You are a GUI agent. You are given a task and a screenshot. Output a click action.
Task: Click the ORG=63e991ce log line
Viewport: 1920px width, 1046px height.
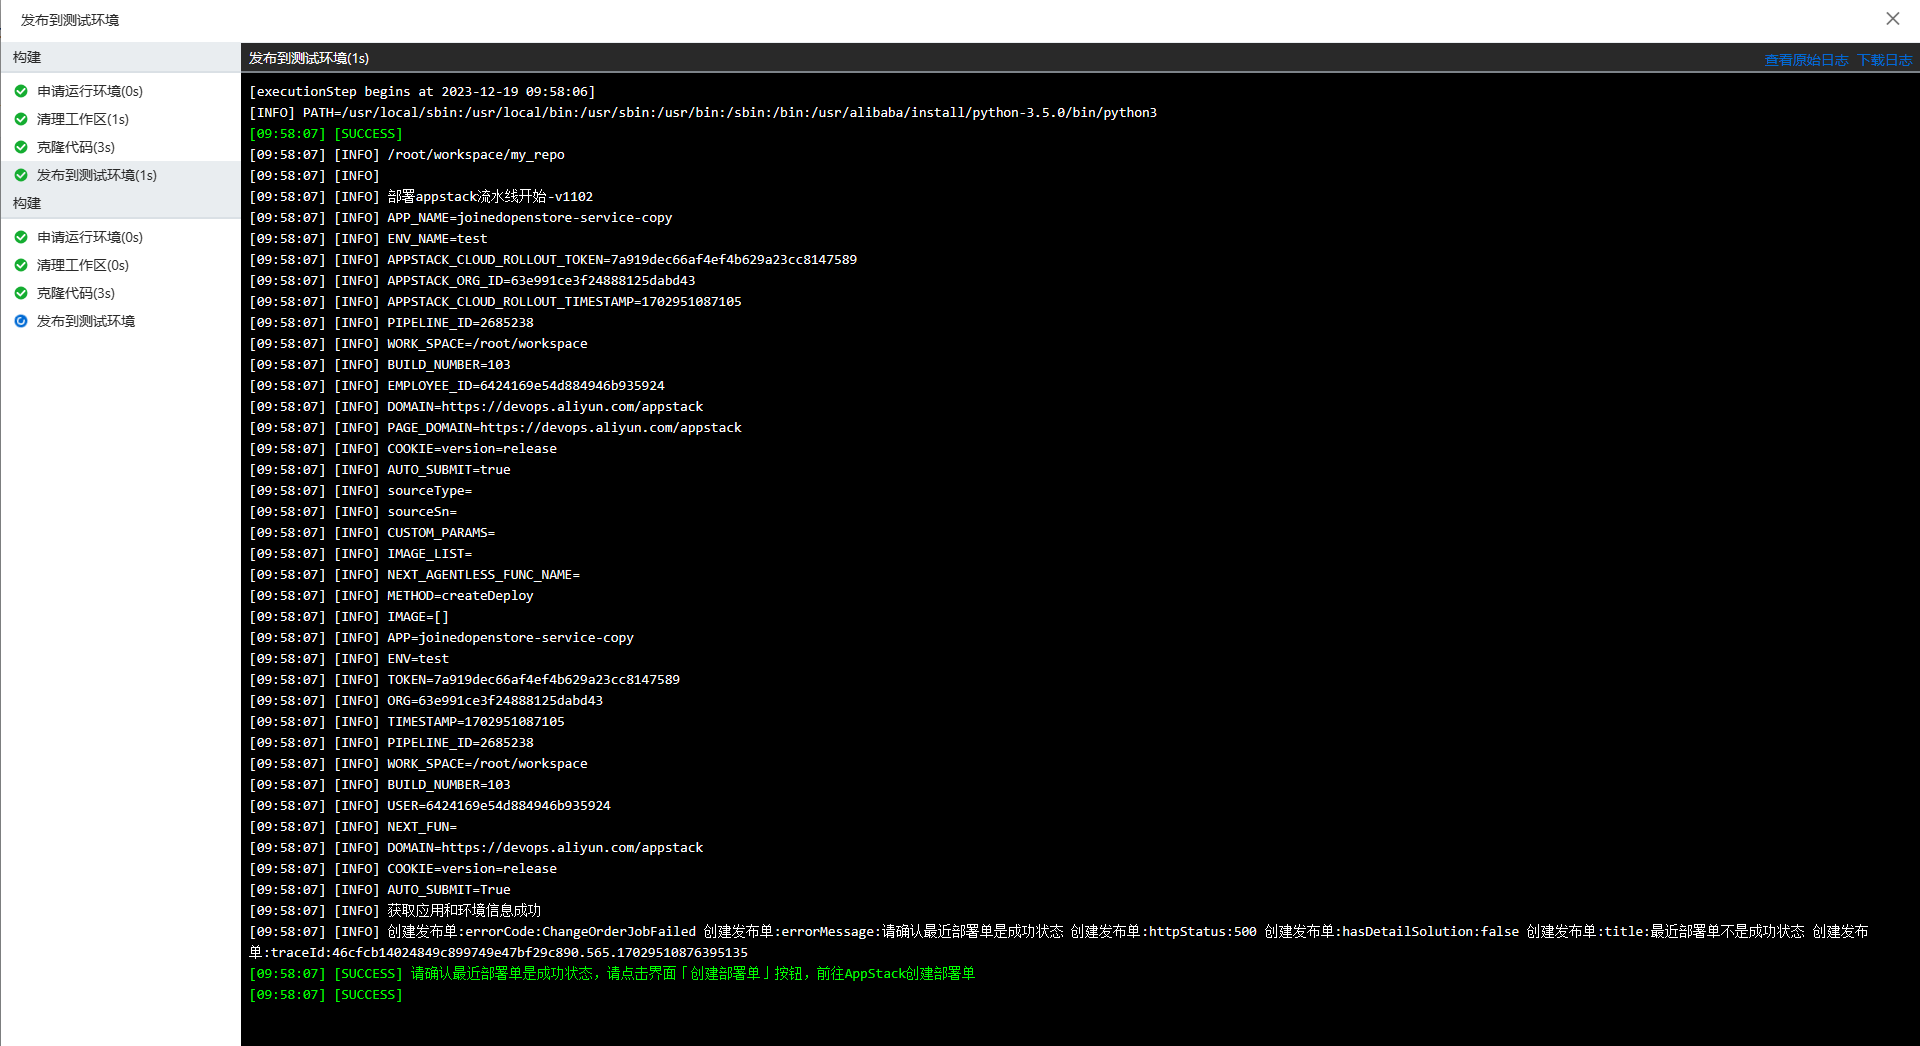[x=426, y=700]
